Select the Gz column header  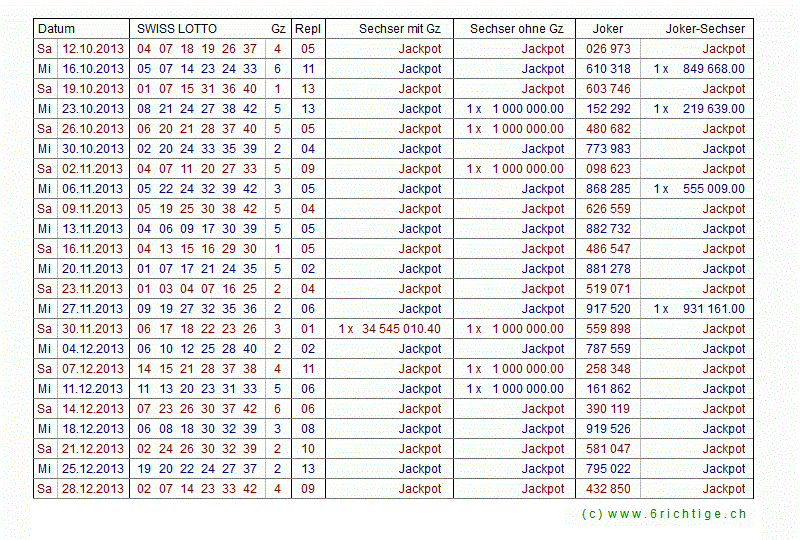[x=278, y=29]
